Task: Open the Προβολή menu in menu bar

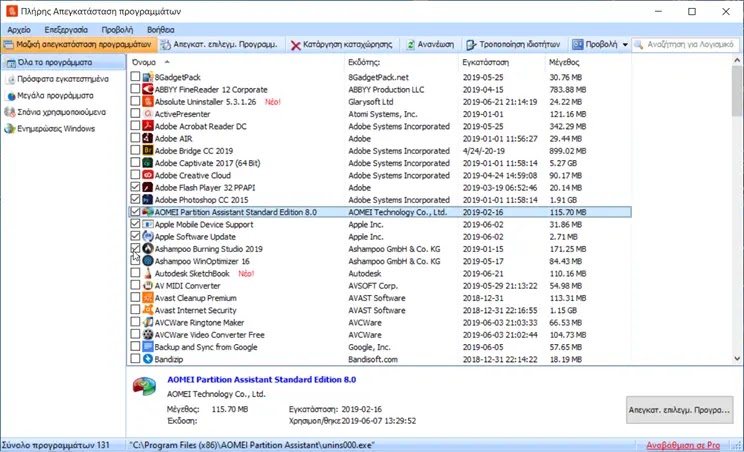Action: [117, 29]
